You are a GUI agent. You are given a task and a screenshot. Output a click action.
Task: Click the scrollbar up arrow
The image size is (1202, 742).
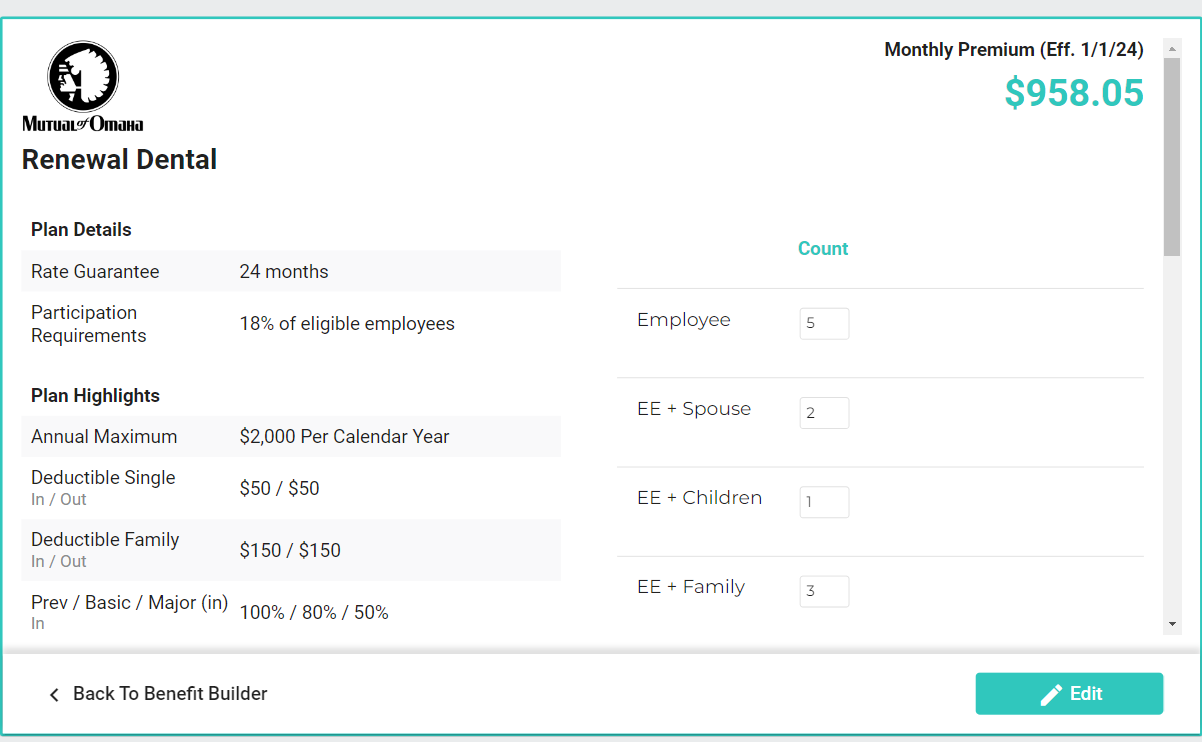(x=1172, y=47)
